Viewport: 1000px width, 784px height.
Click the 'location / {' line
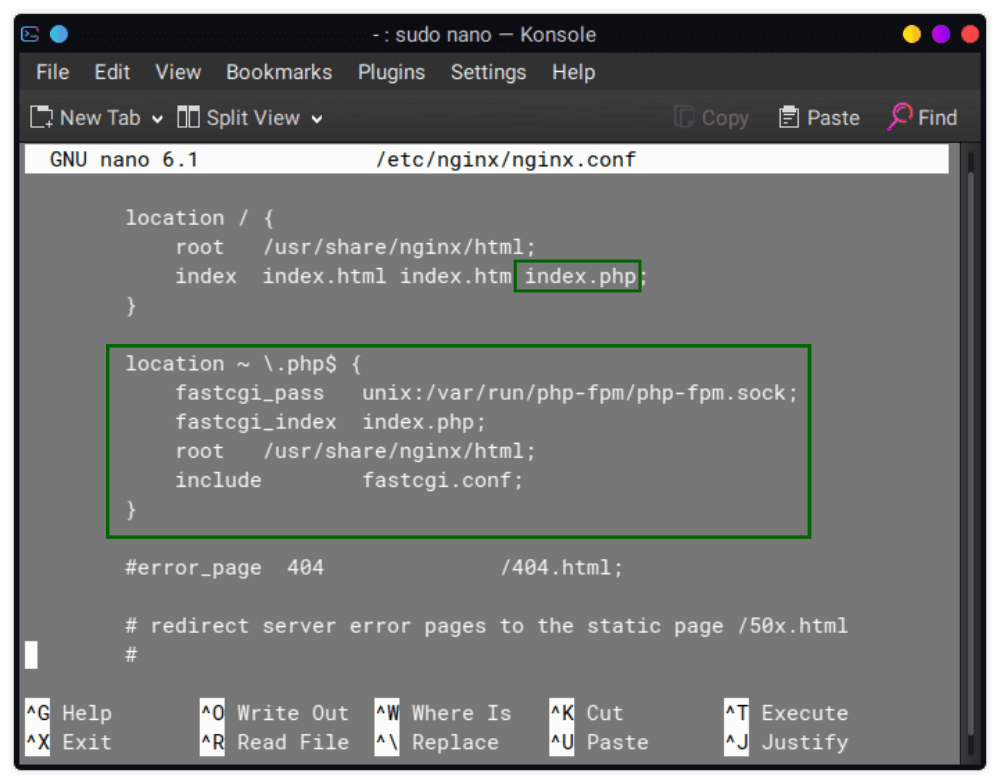[x=200, y=218]
